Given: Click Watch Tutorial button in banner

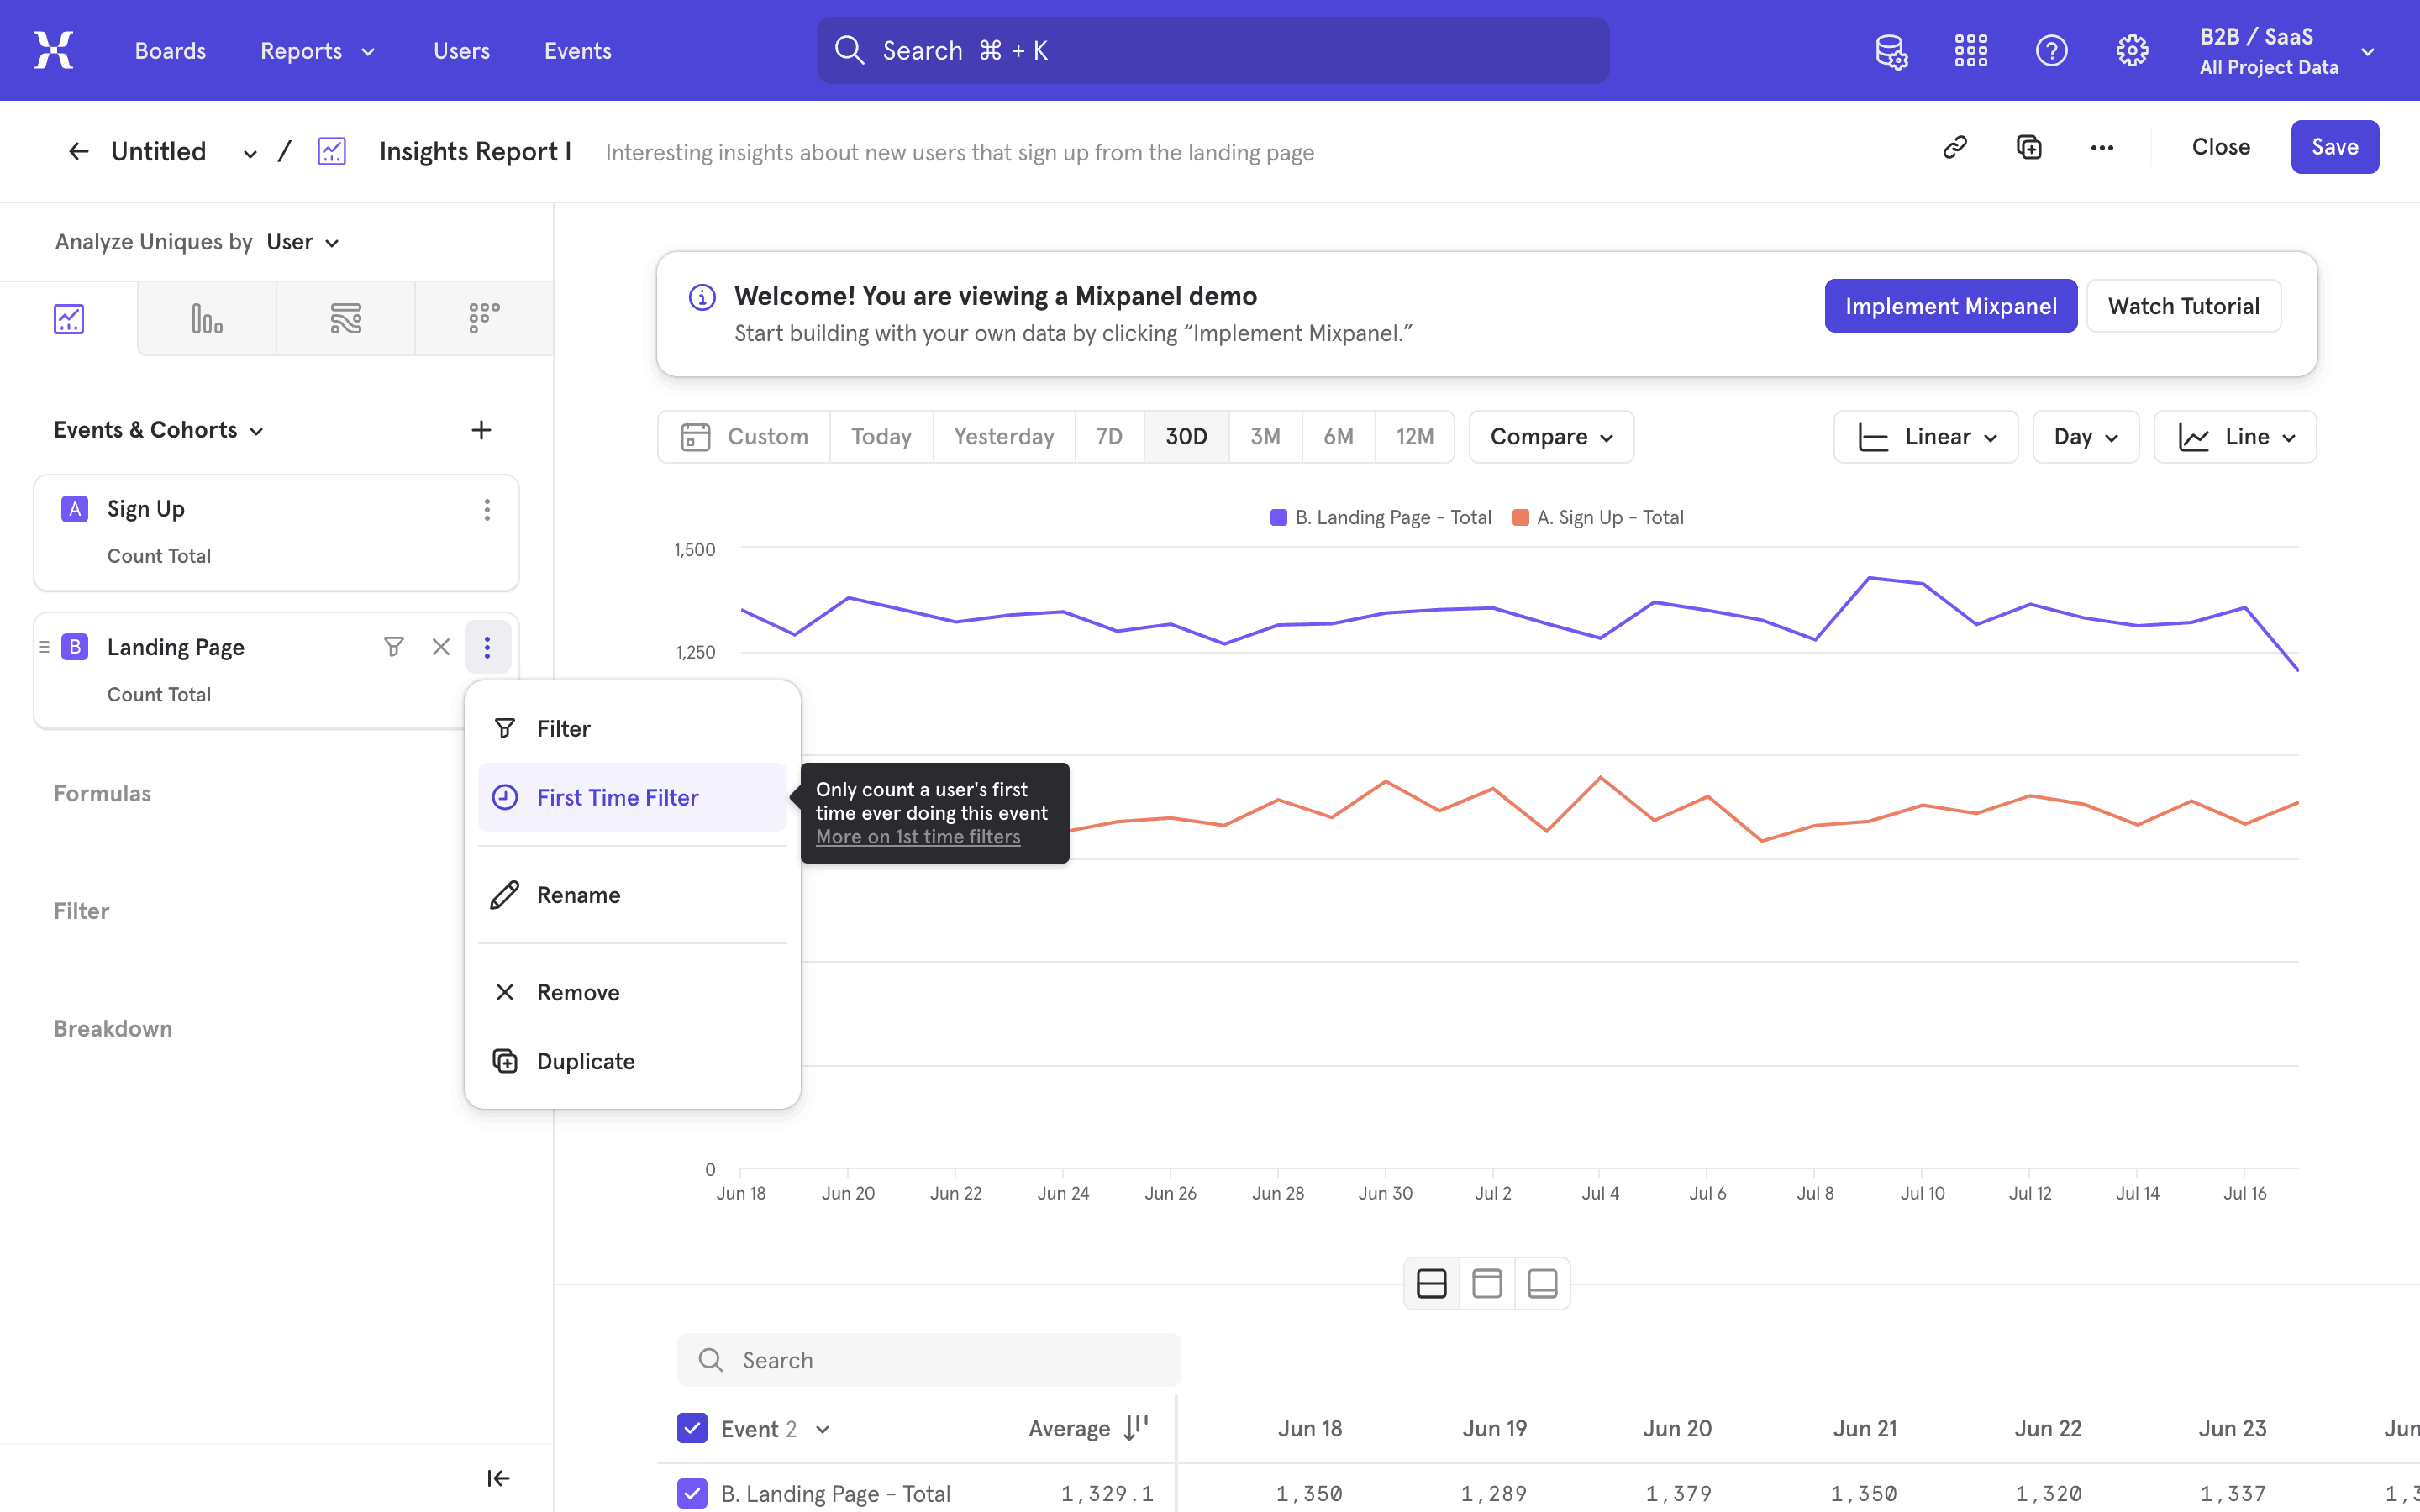Looking at the screenshot, I should 2185,305.
